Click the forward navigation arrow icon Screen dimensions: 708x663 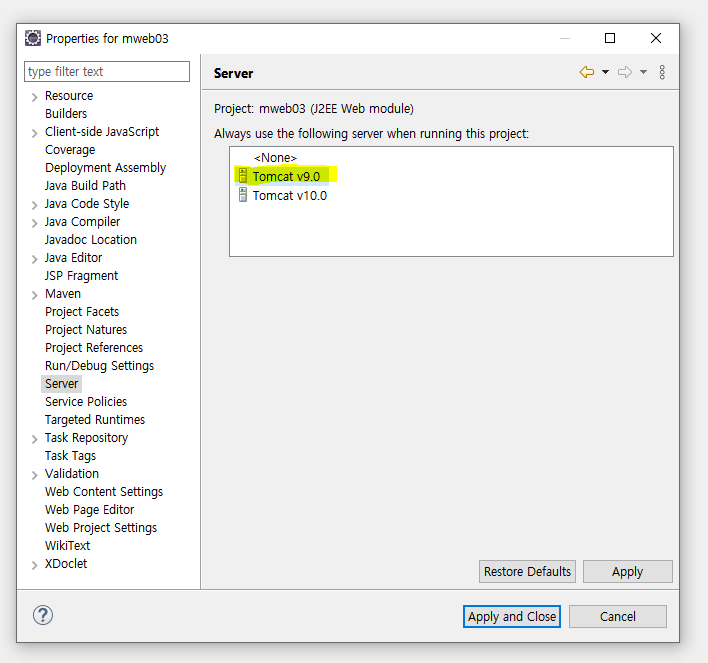point(624,72)
